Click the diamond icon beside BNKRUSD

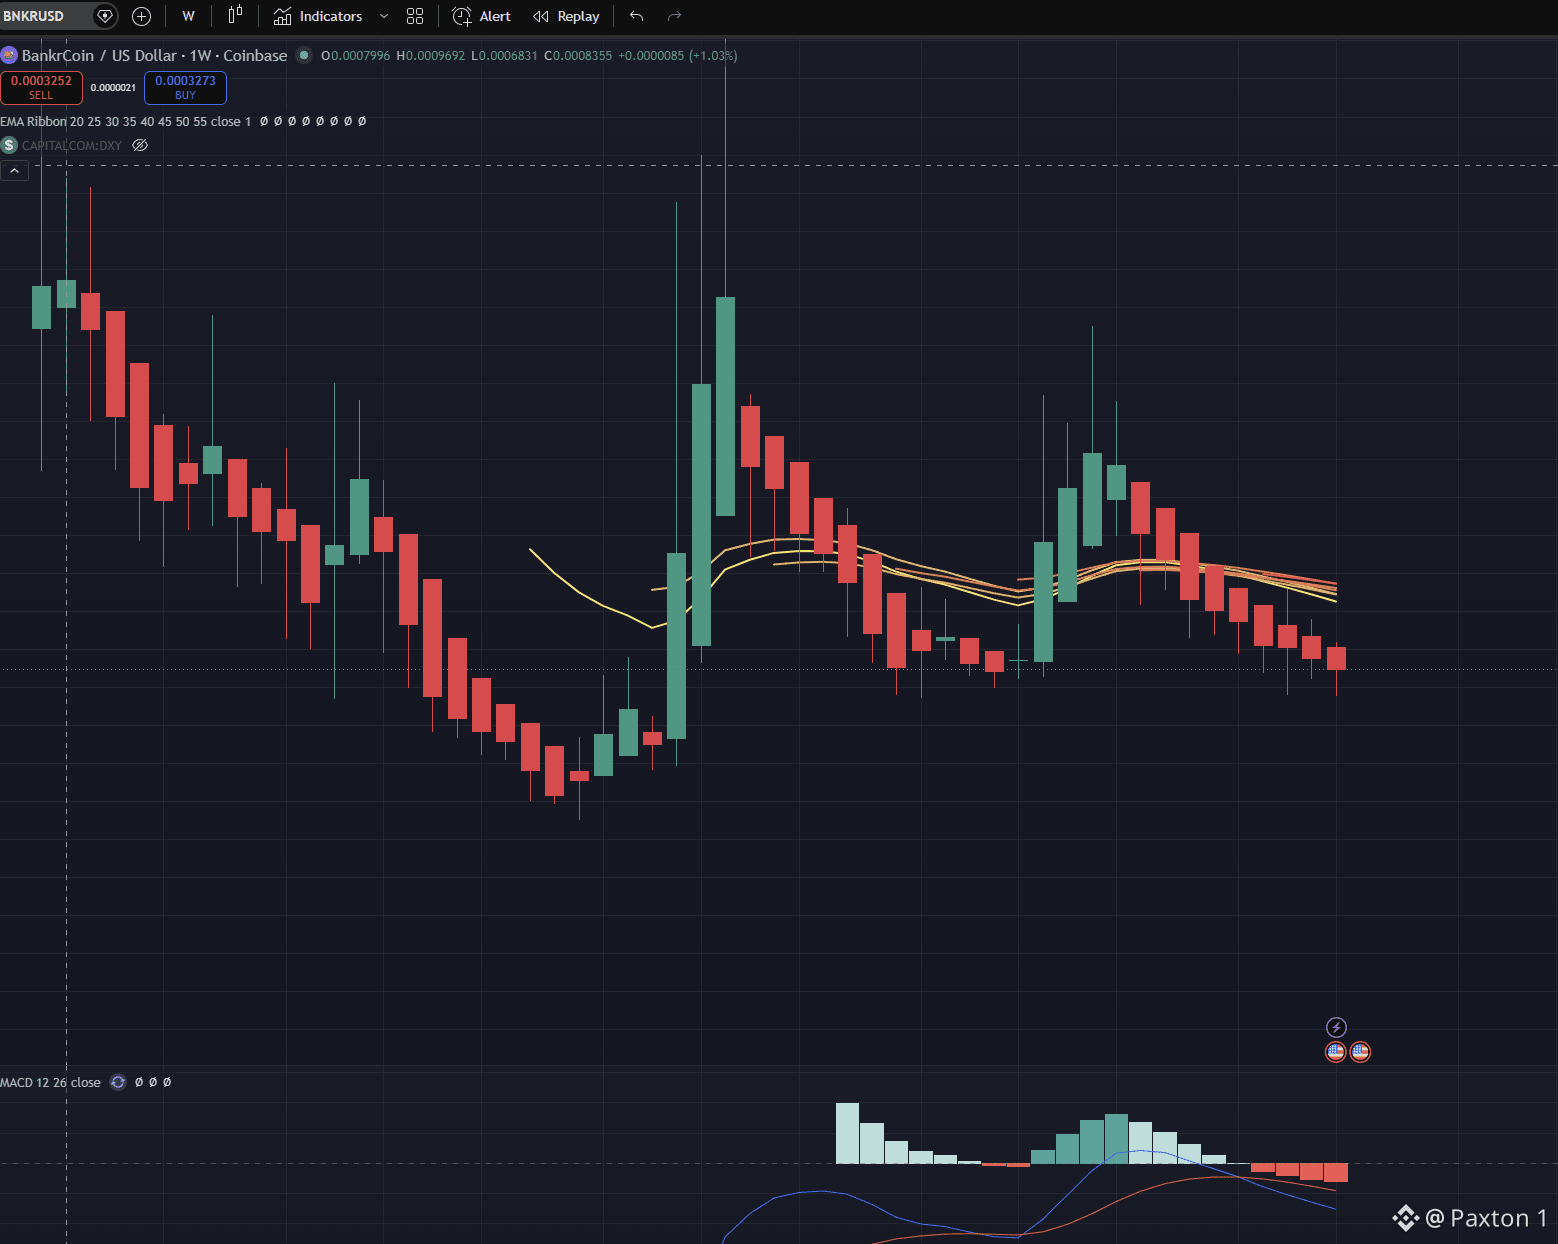click(104, 16)
